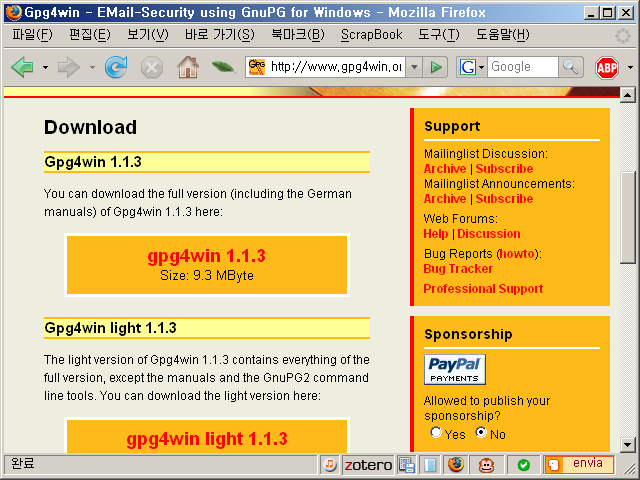Click the music note status bar icon
Image resolution: width=640 pixels, height=480 pixels.
[x=330, y=465]
